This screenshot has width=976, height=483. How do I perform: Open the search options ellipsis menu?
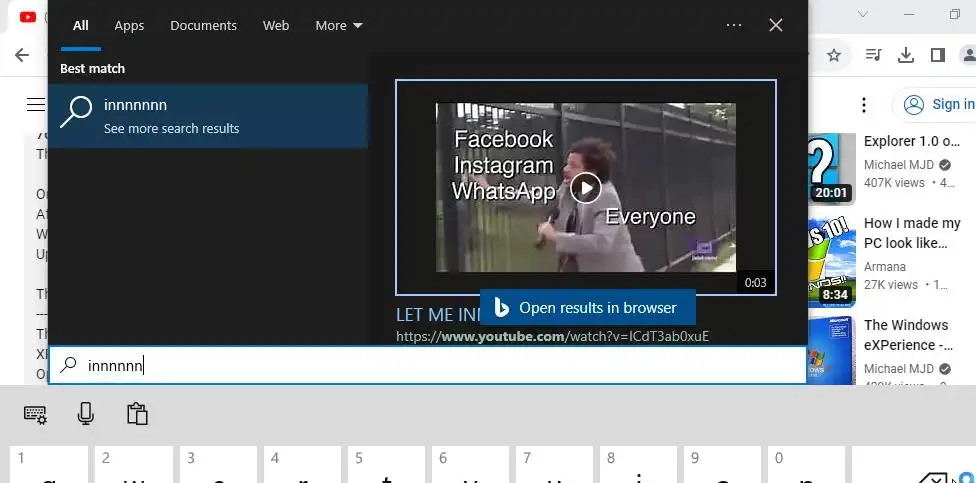tap(734, 25)
